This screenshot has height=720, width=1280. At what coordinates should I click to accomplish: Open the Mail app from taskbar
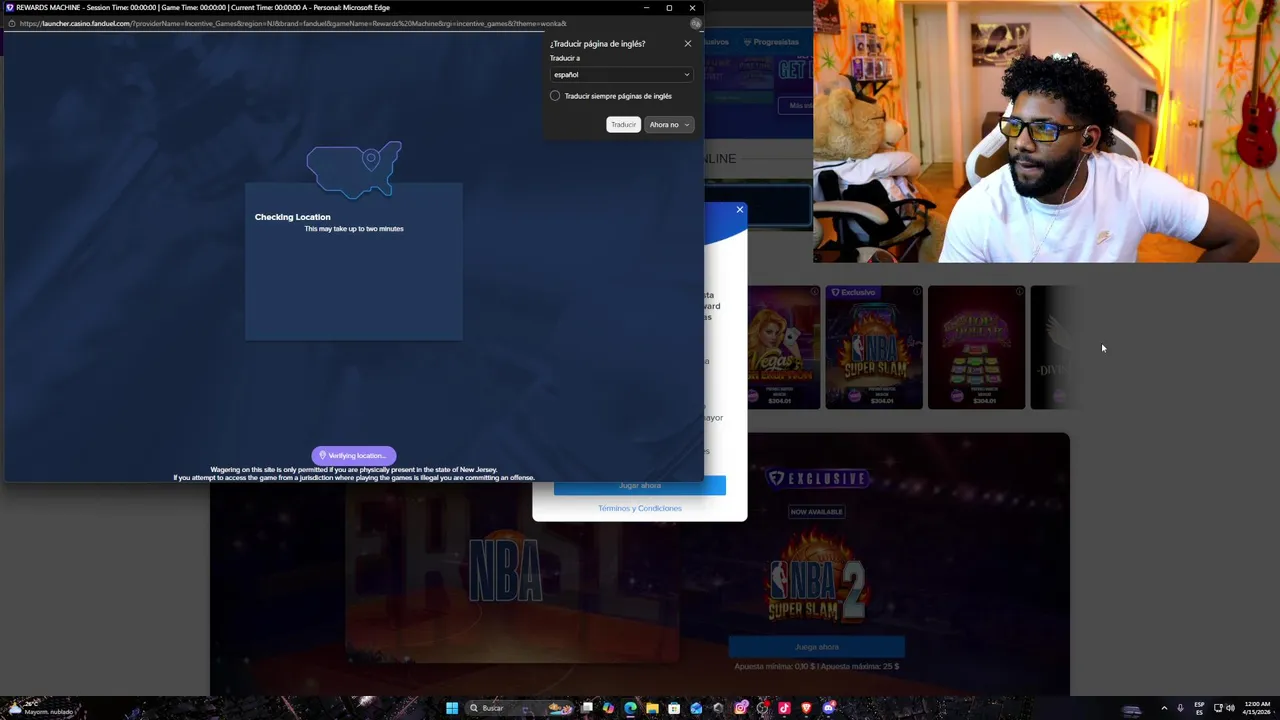point(696,708)
